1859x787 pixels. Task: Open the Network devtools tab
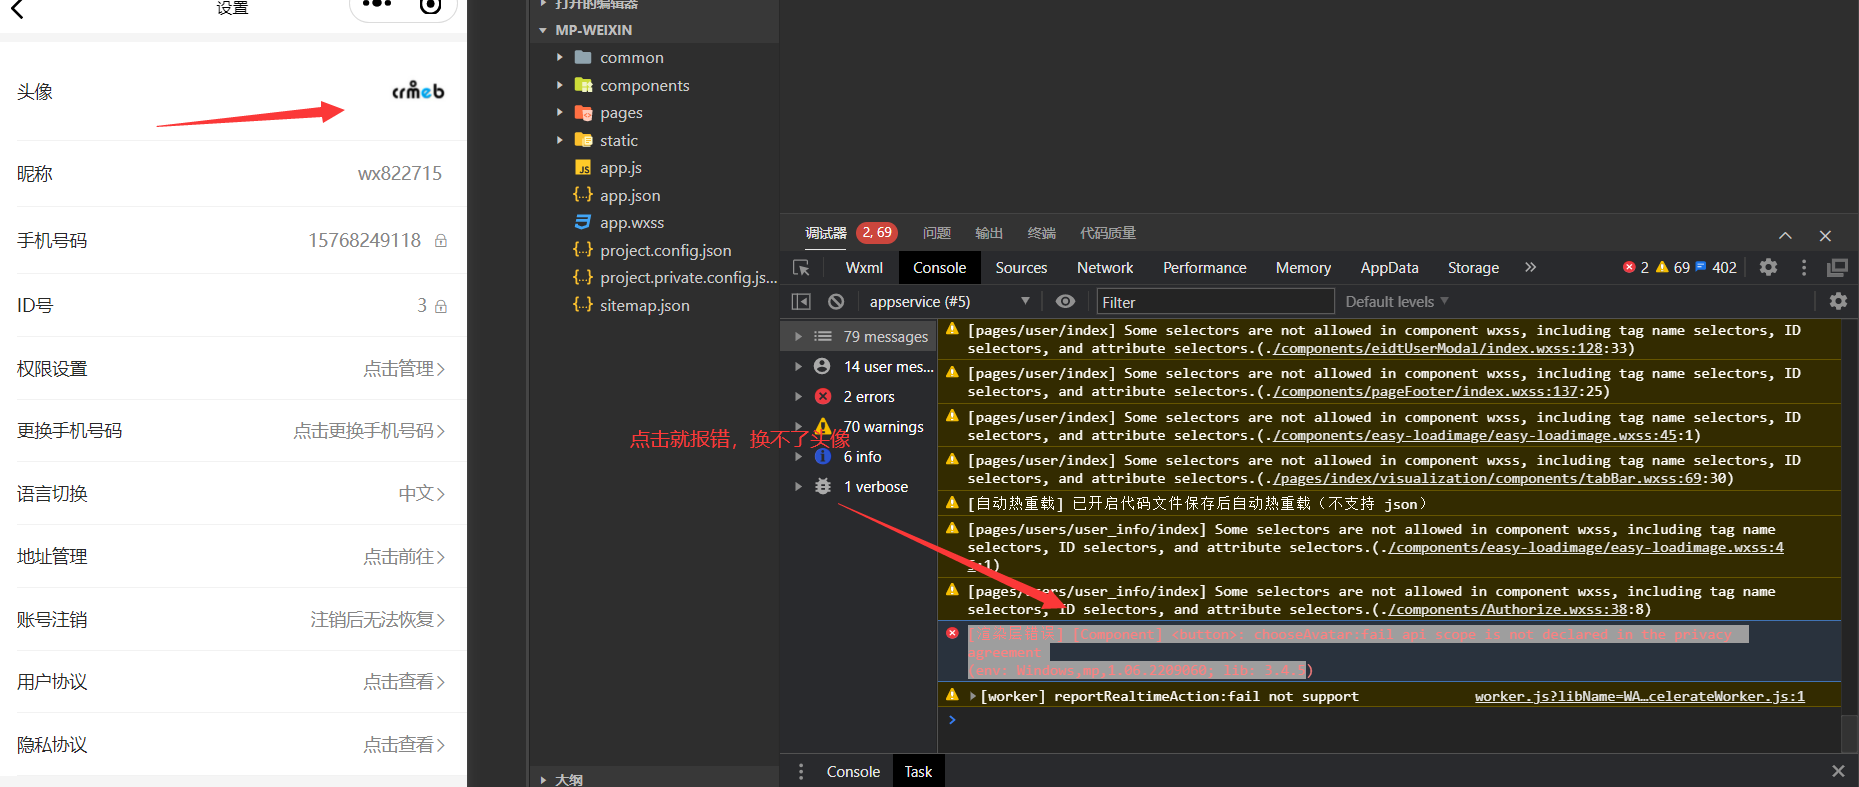(x=1105, y=268)
